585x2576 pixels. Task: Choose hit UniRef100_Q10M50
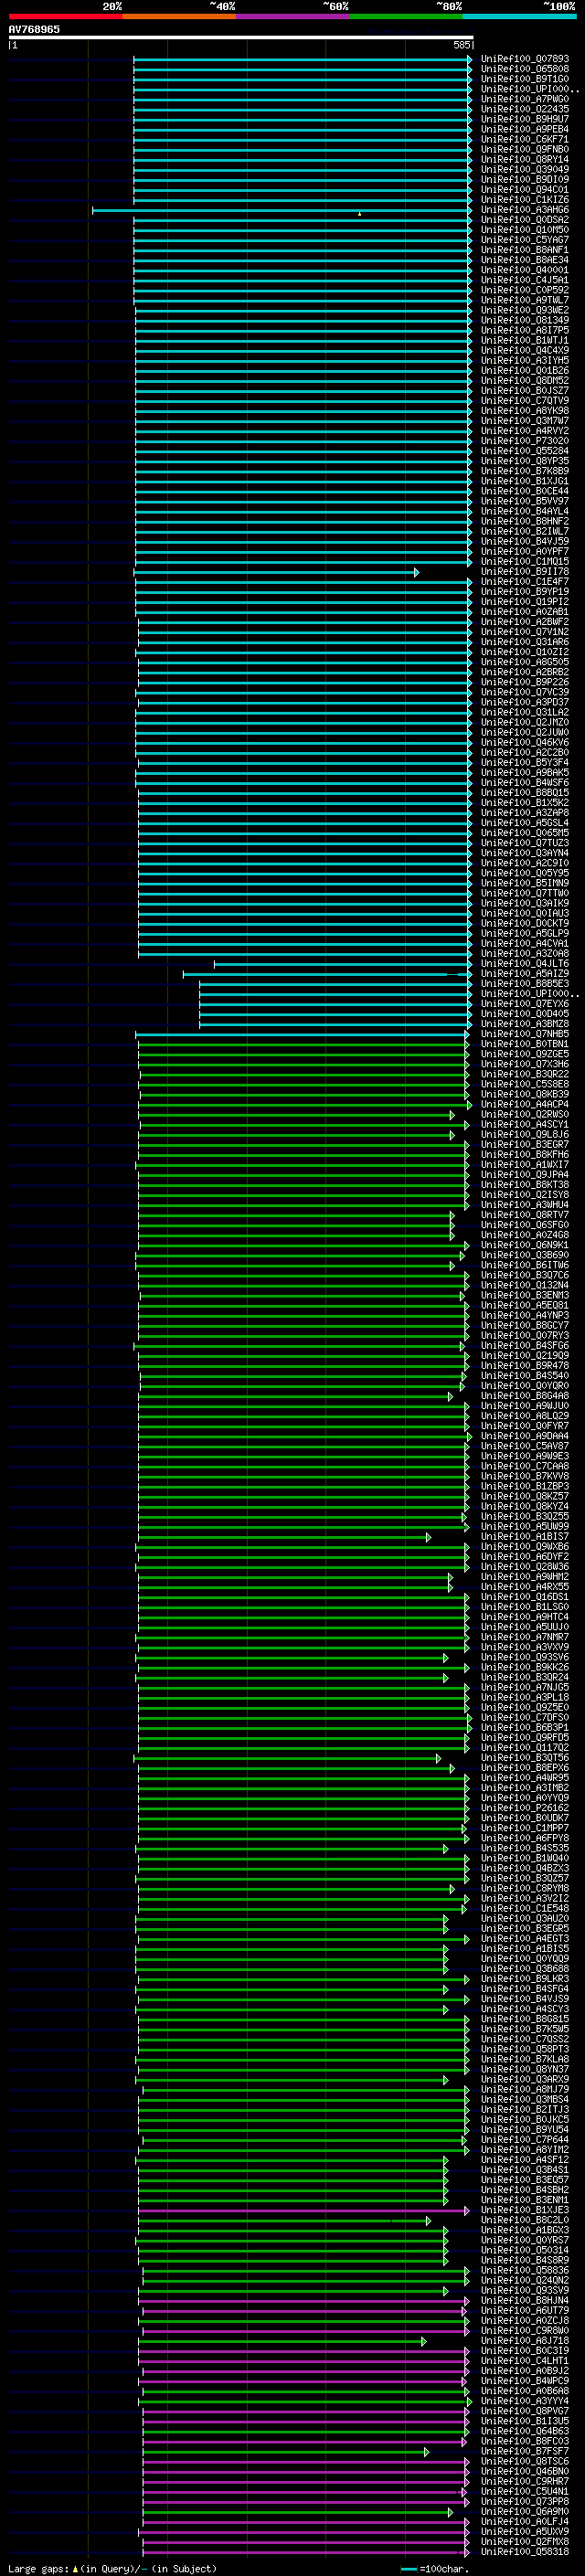(x=525, y=230)
